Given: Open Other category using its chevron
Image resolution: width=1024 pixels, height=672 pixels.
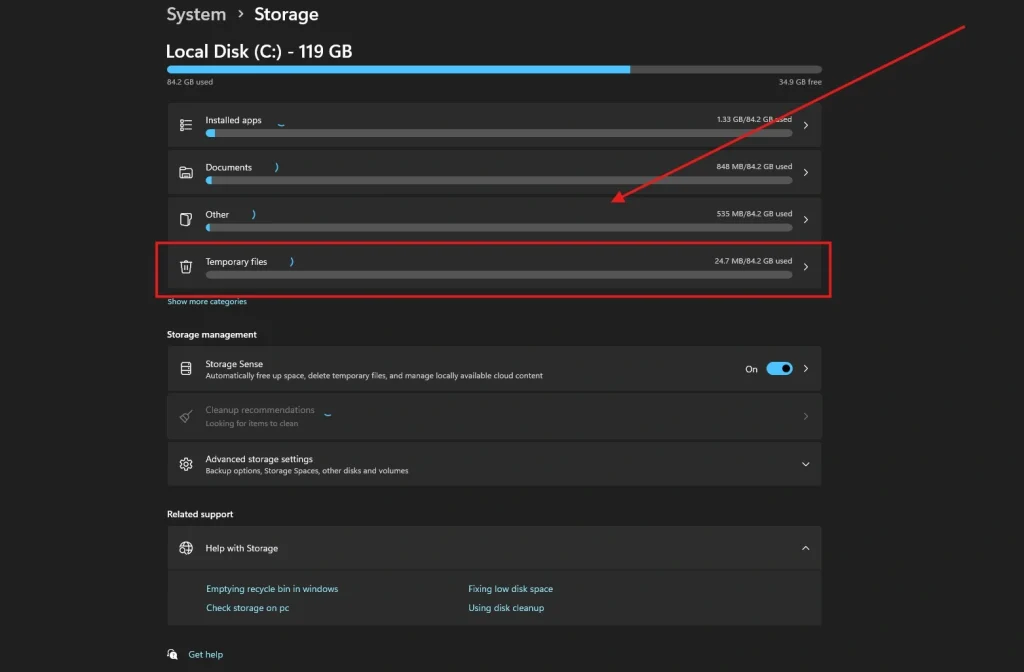Looking at the screenshot, I should [x=806, y=219].
